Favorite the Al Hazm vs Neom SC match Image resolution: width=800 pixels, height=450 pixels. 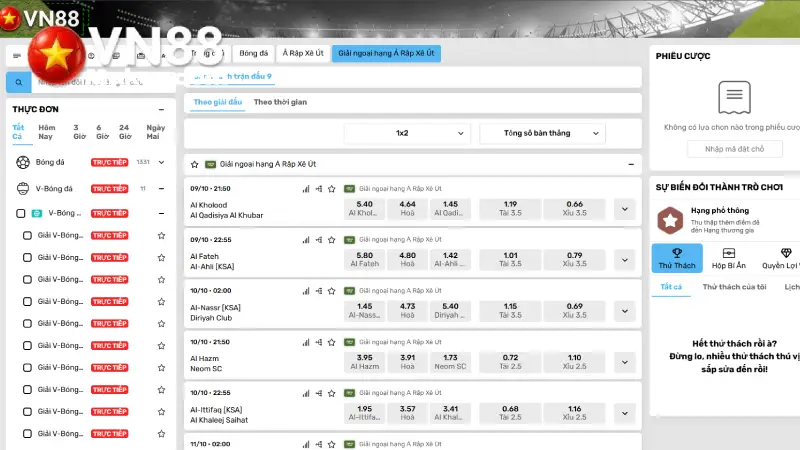(332, 342)
